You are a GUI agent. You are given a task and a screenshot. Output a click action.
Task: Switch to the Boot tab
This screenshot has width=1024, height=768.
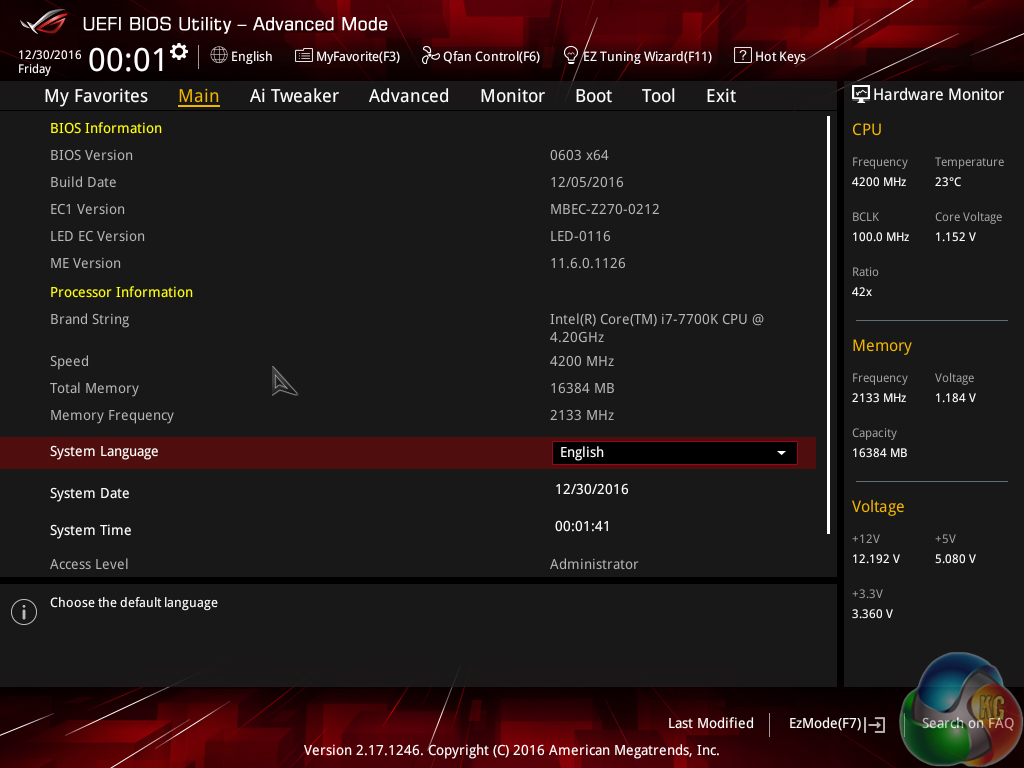tap(593, 96)
